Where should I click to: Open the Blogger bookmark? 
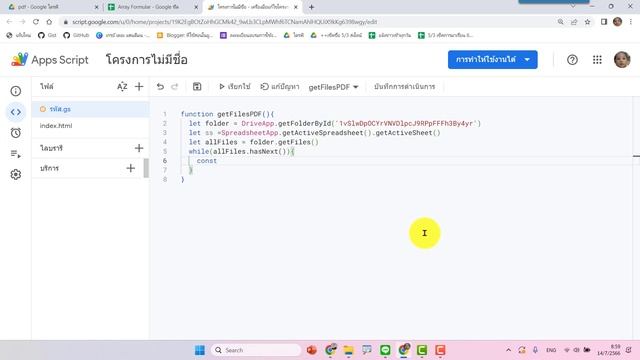click(185, 35)
